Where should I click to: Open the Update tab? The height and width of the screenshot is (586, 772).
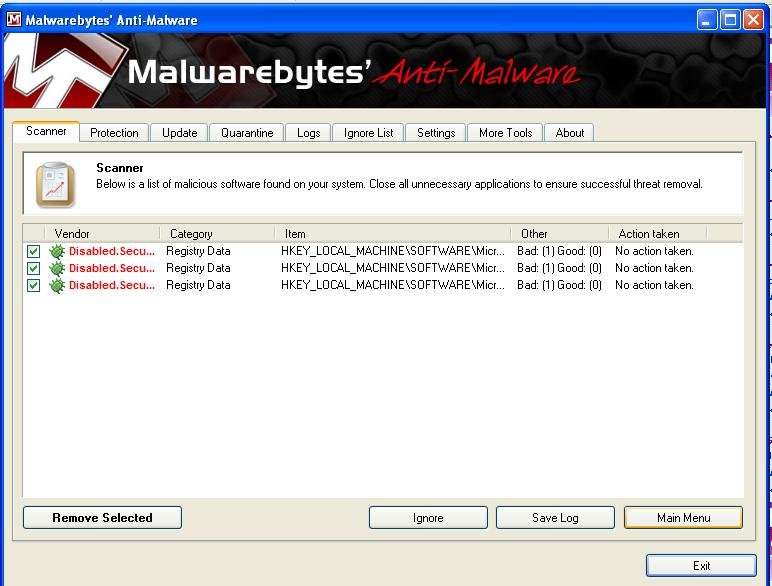click(x=179, y=133)
